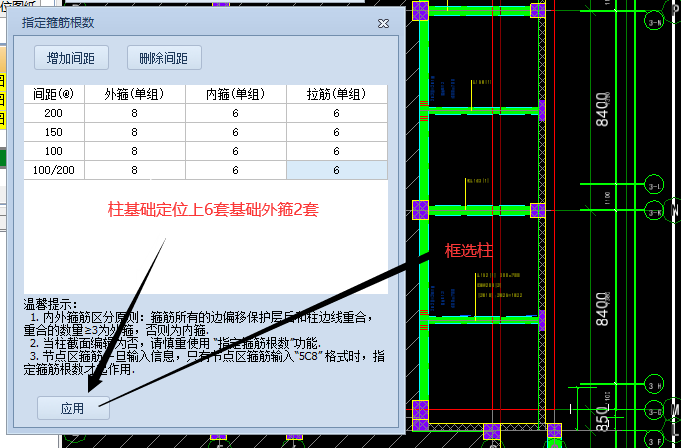The width and height of the screenshot is (681, 448).
Task: Select the 100/200 spacing row cell
Action: click(54, 170)
